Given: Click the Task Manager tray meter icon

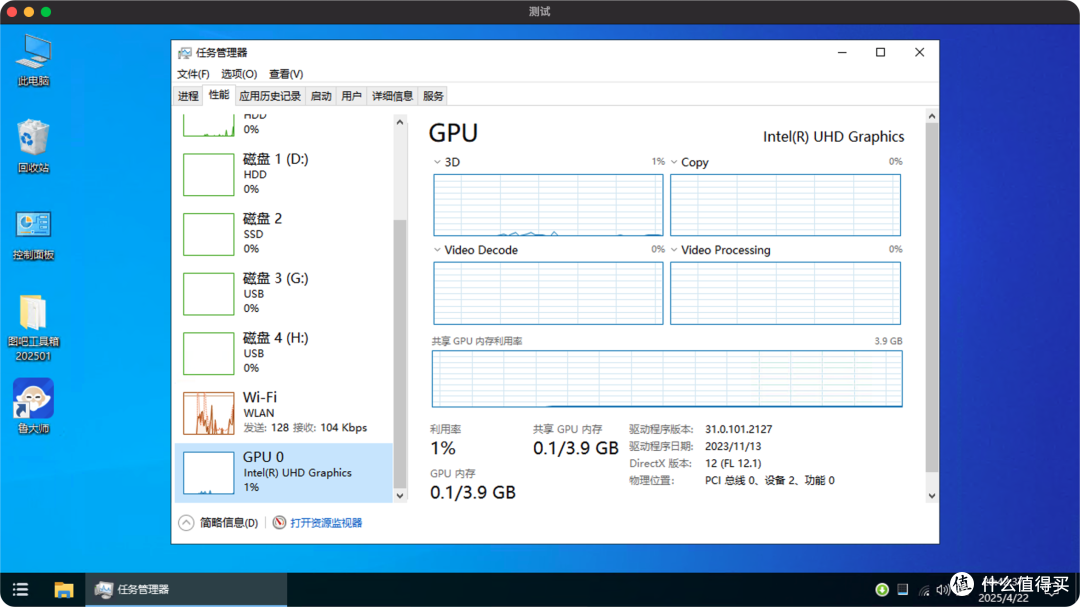Looking at the screenshot, I should click(902, 589).
